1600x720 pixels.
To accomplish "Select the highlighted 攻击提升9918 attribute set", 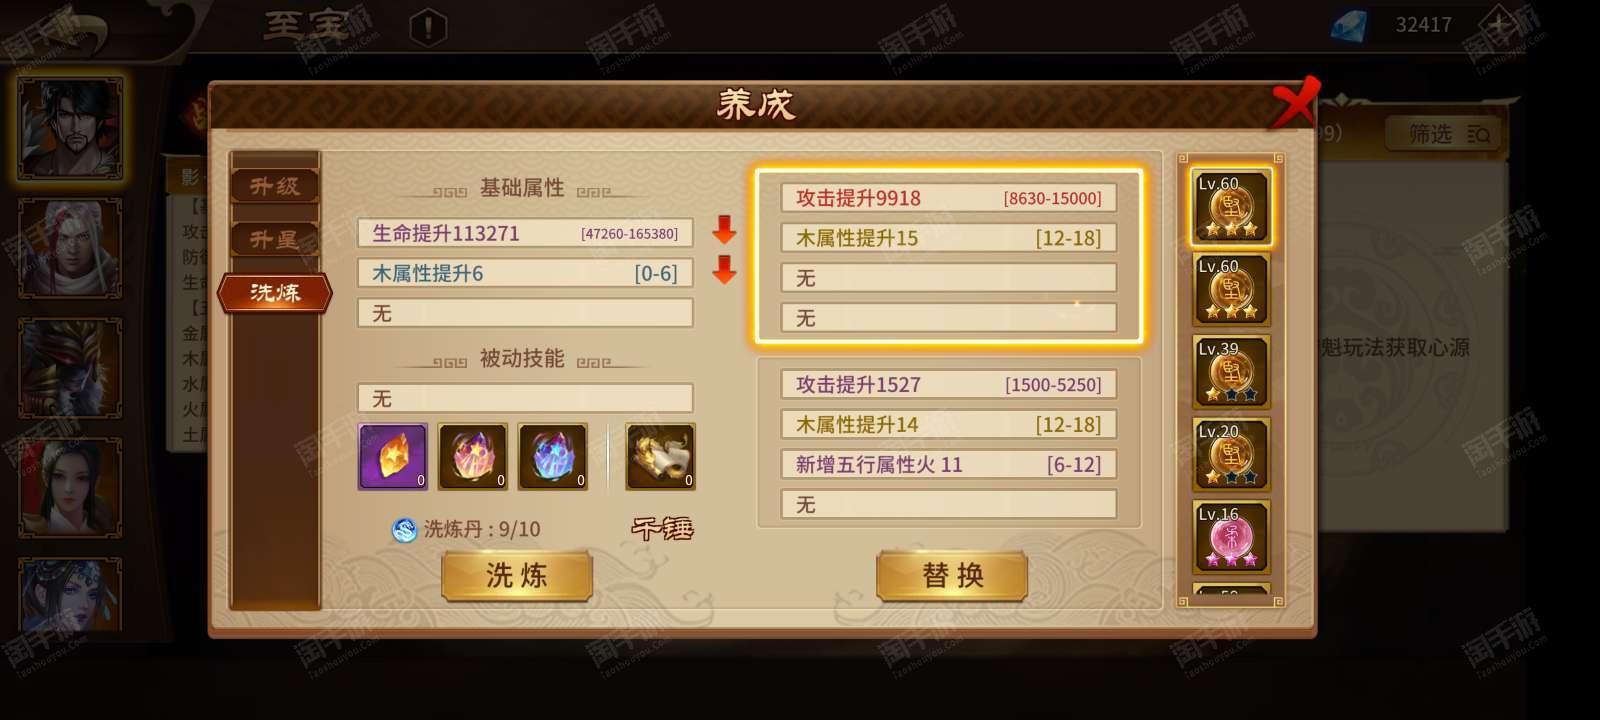I will coord(948,258).
